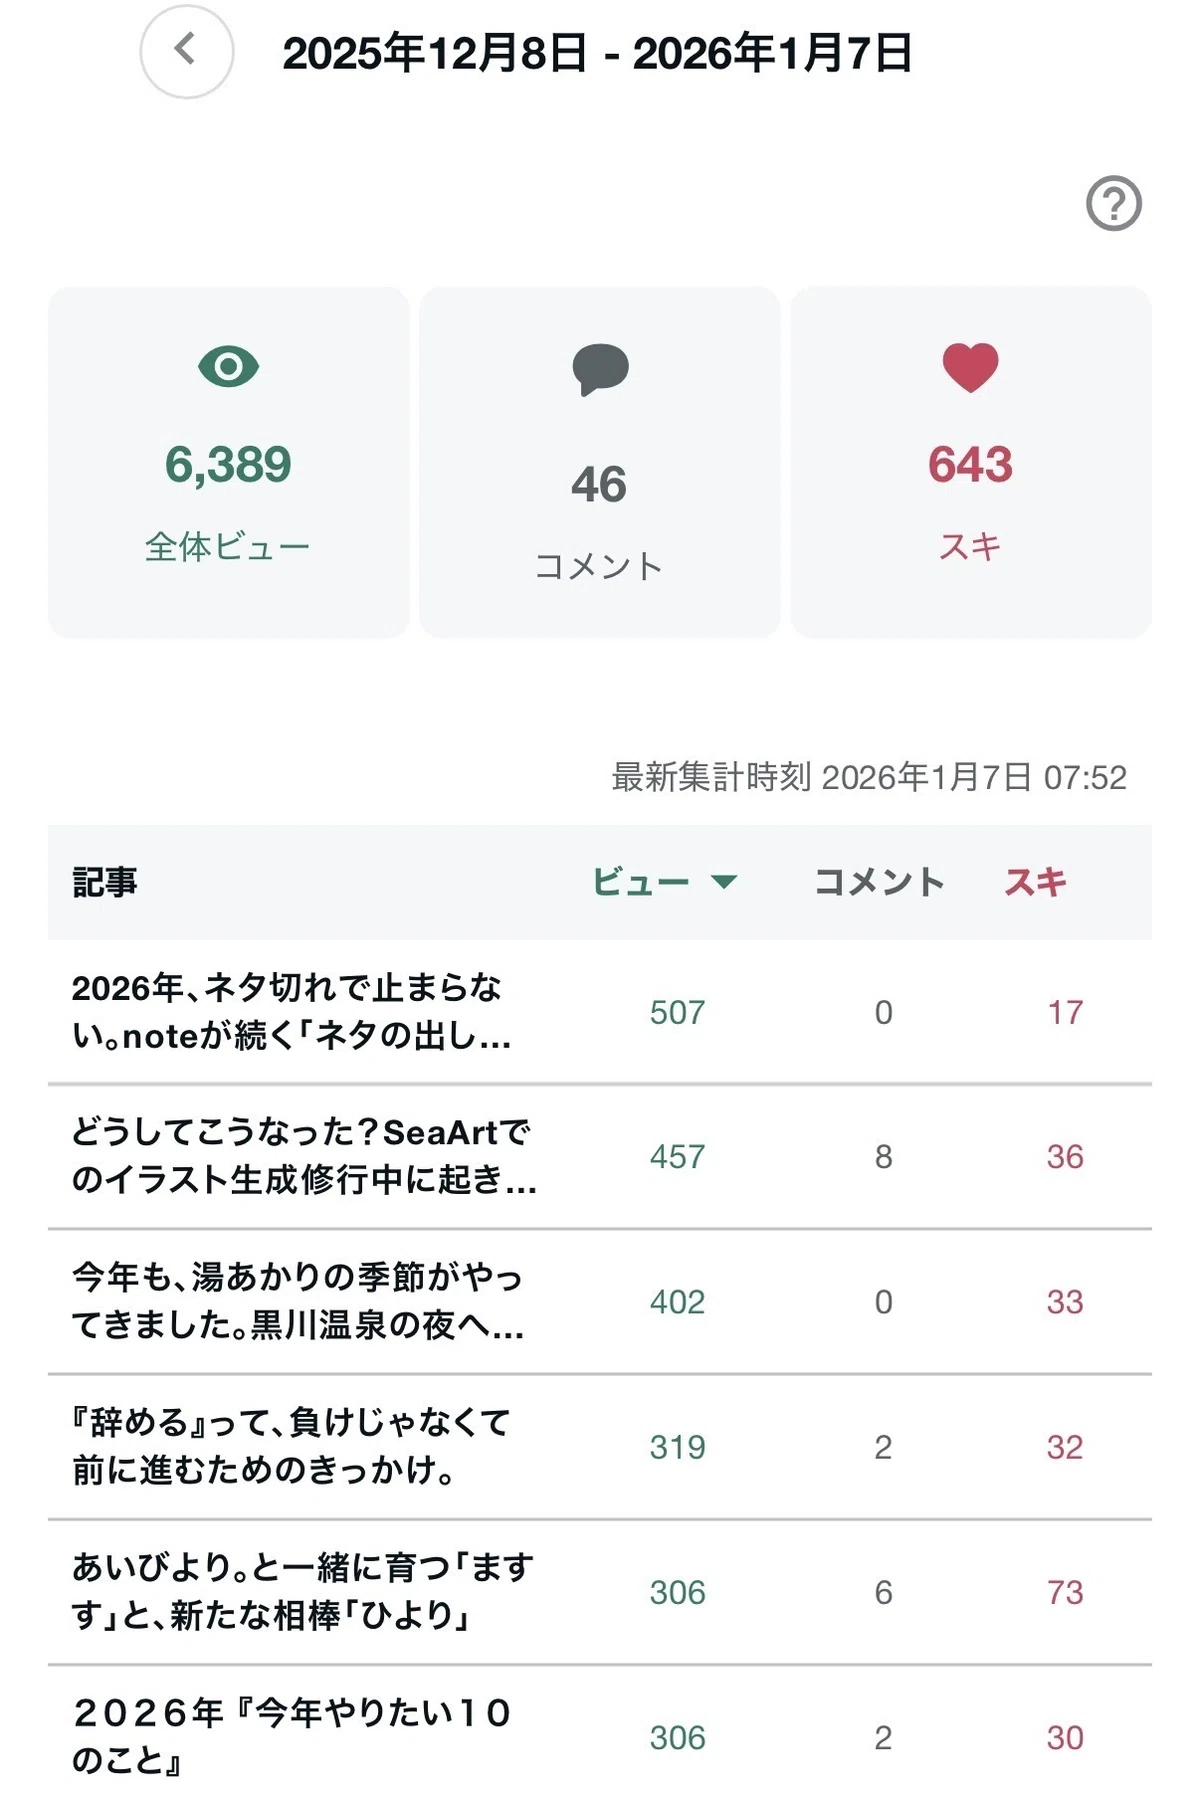Screen dimensions: 1200x1798
Task: Open help via question mark icon
Action: click(x=1113, y=204)
